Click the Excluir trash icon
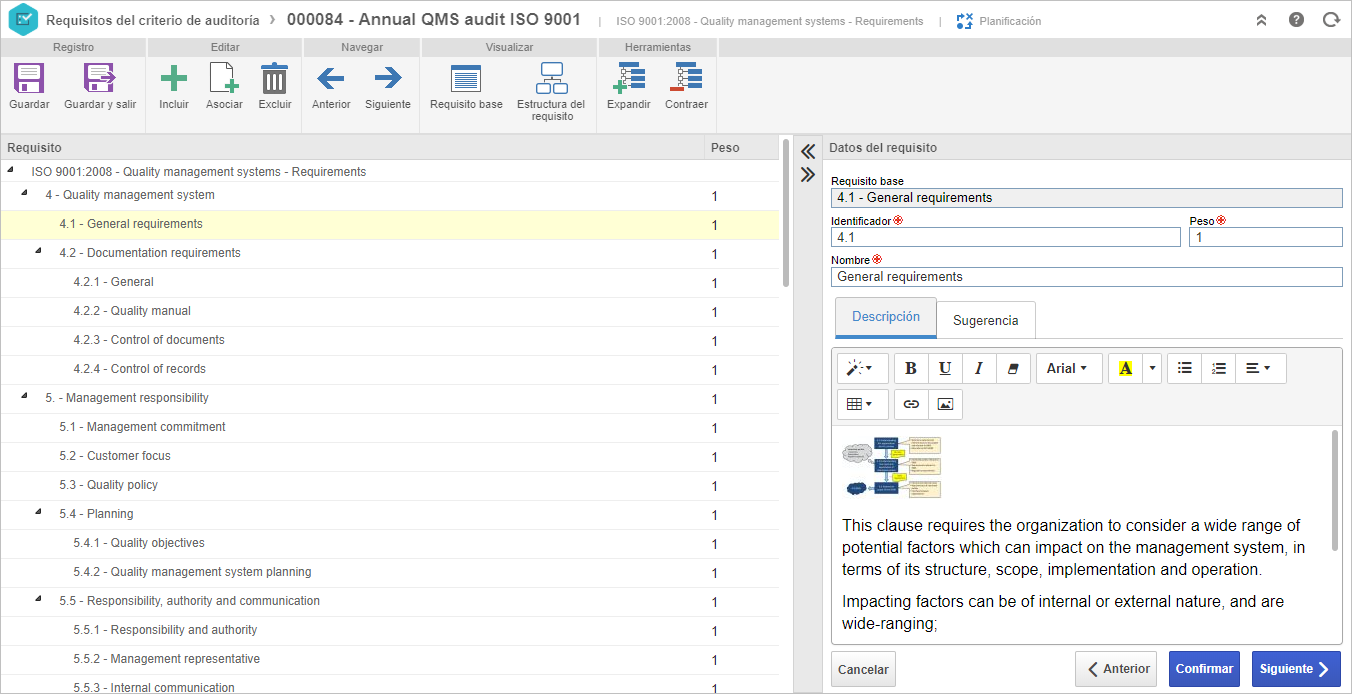This screenshot has height=694, width=1352. [x=275, y=78]
